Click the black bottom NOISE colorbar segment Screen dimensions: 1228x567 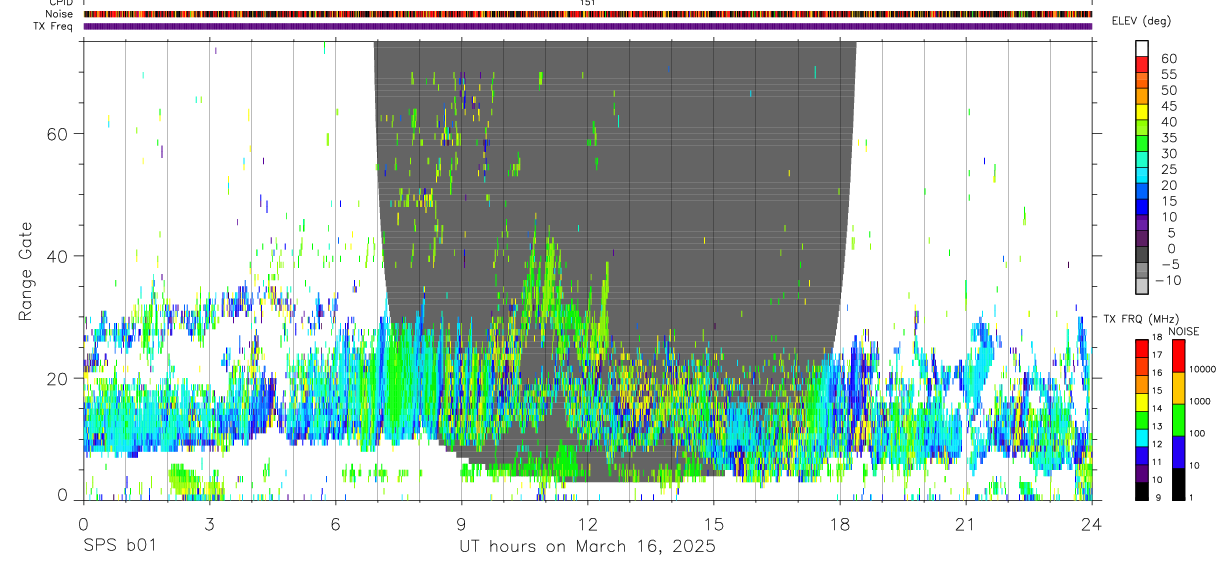pyautogui.click(x=1179, y=484)
